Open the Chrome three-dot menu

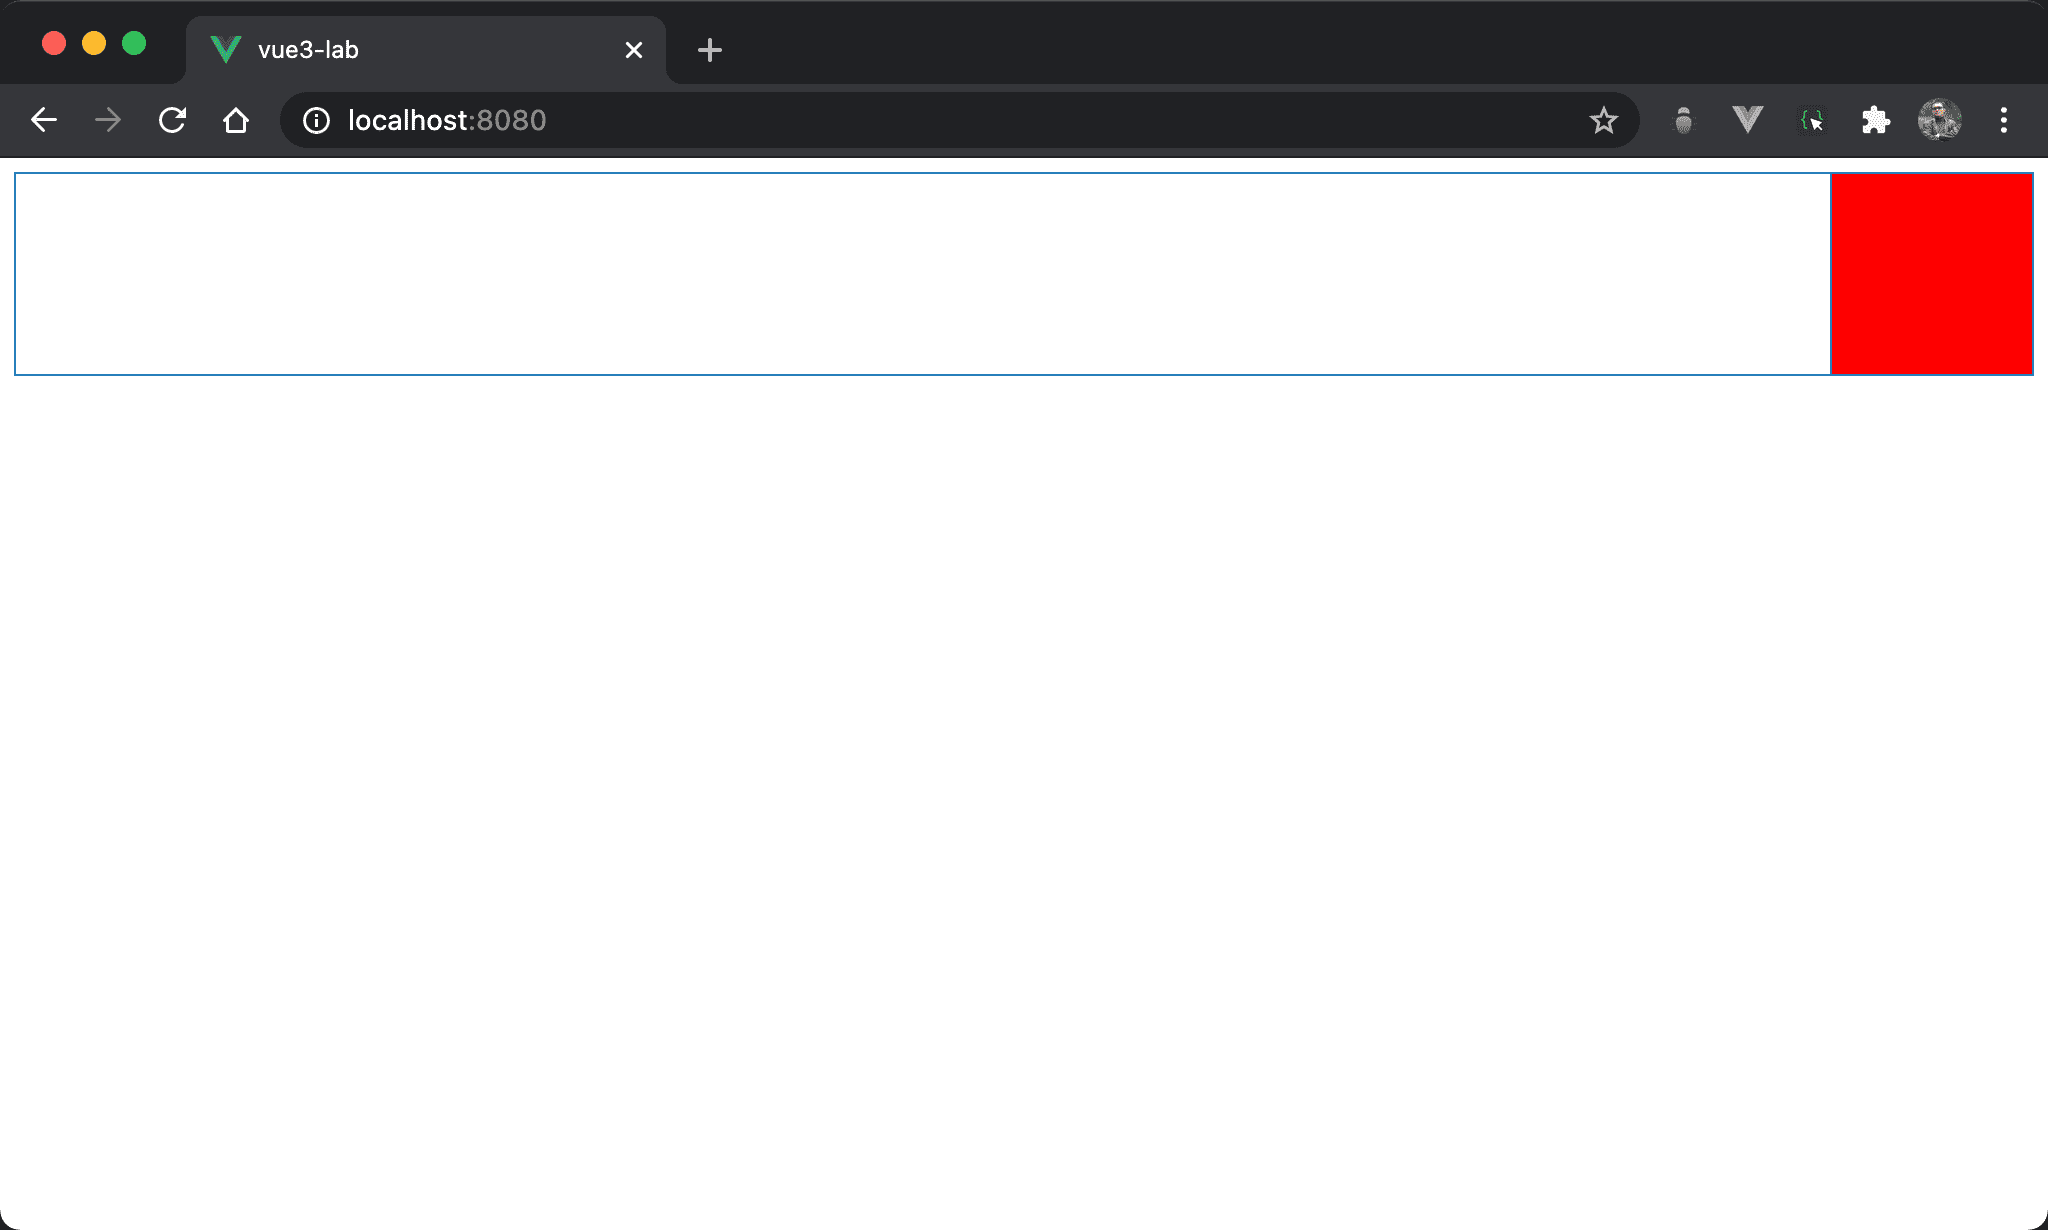point(2003,121)
